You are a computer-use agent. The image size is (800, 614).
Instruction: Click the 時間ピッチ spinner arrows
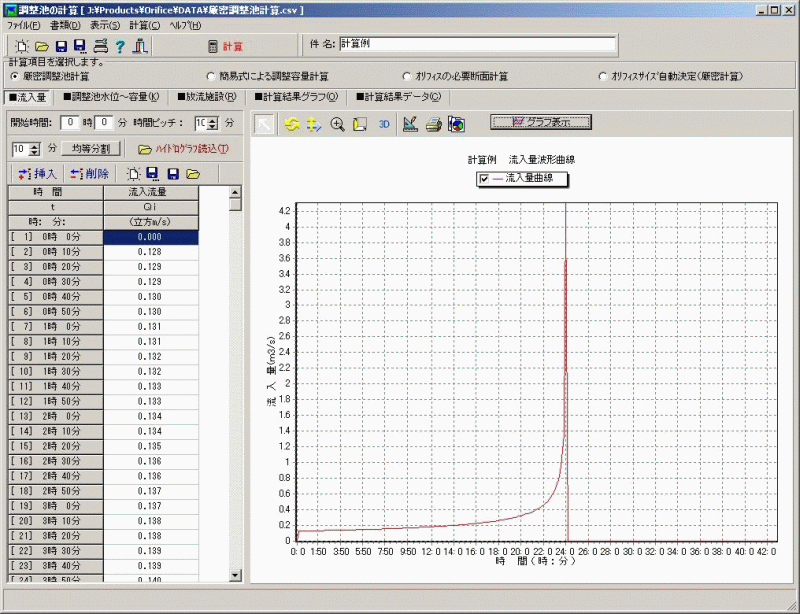213,123
